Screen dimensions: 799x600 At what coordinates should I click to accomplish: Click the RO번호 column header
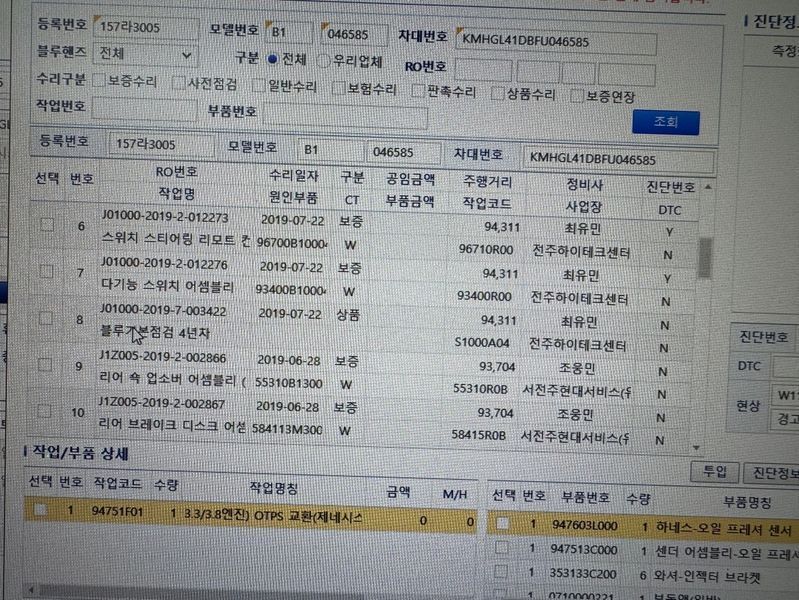176,172
